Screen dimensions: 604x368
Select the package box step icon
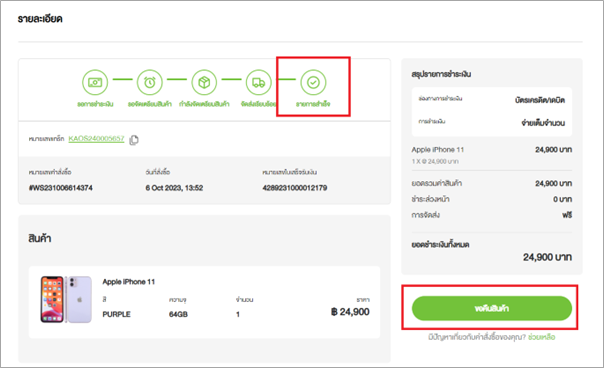204,82
